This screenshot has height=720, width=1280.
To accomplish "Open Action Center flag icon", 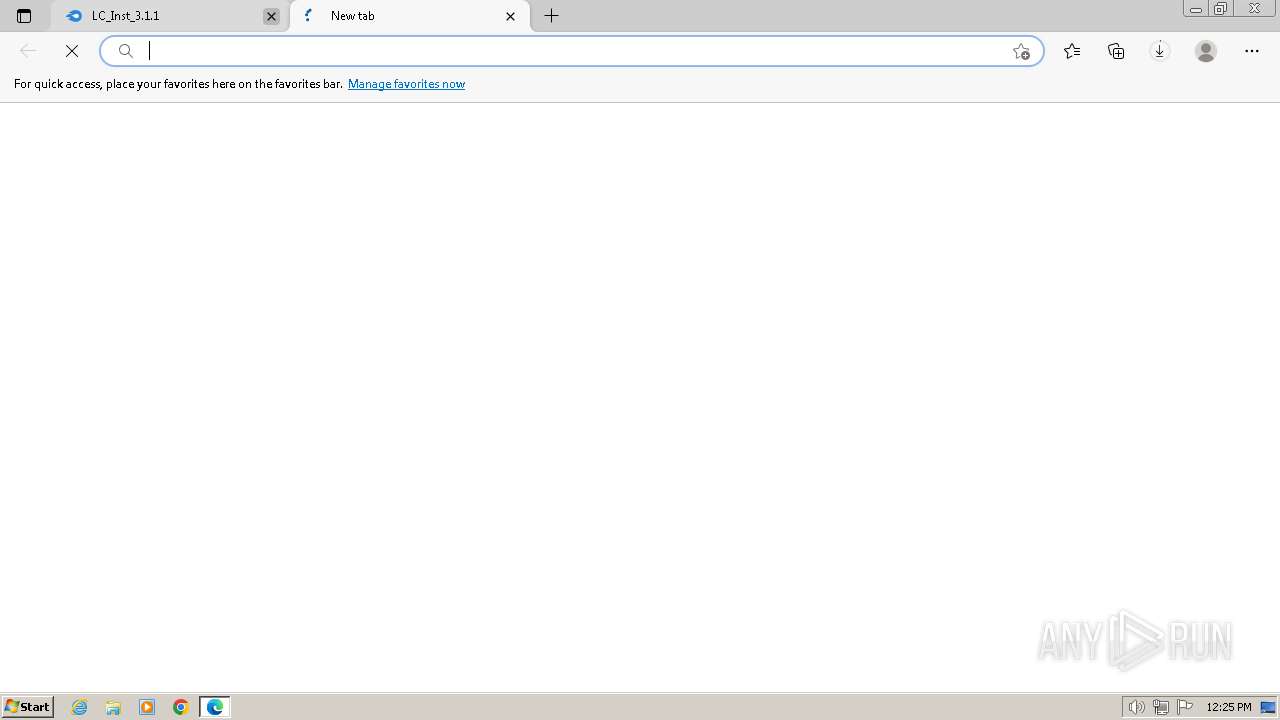I will click(x=1185, y=707).
